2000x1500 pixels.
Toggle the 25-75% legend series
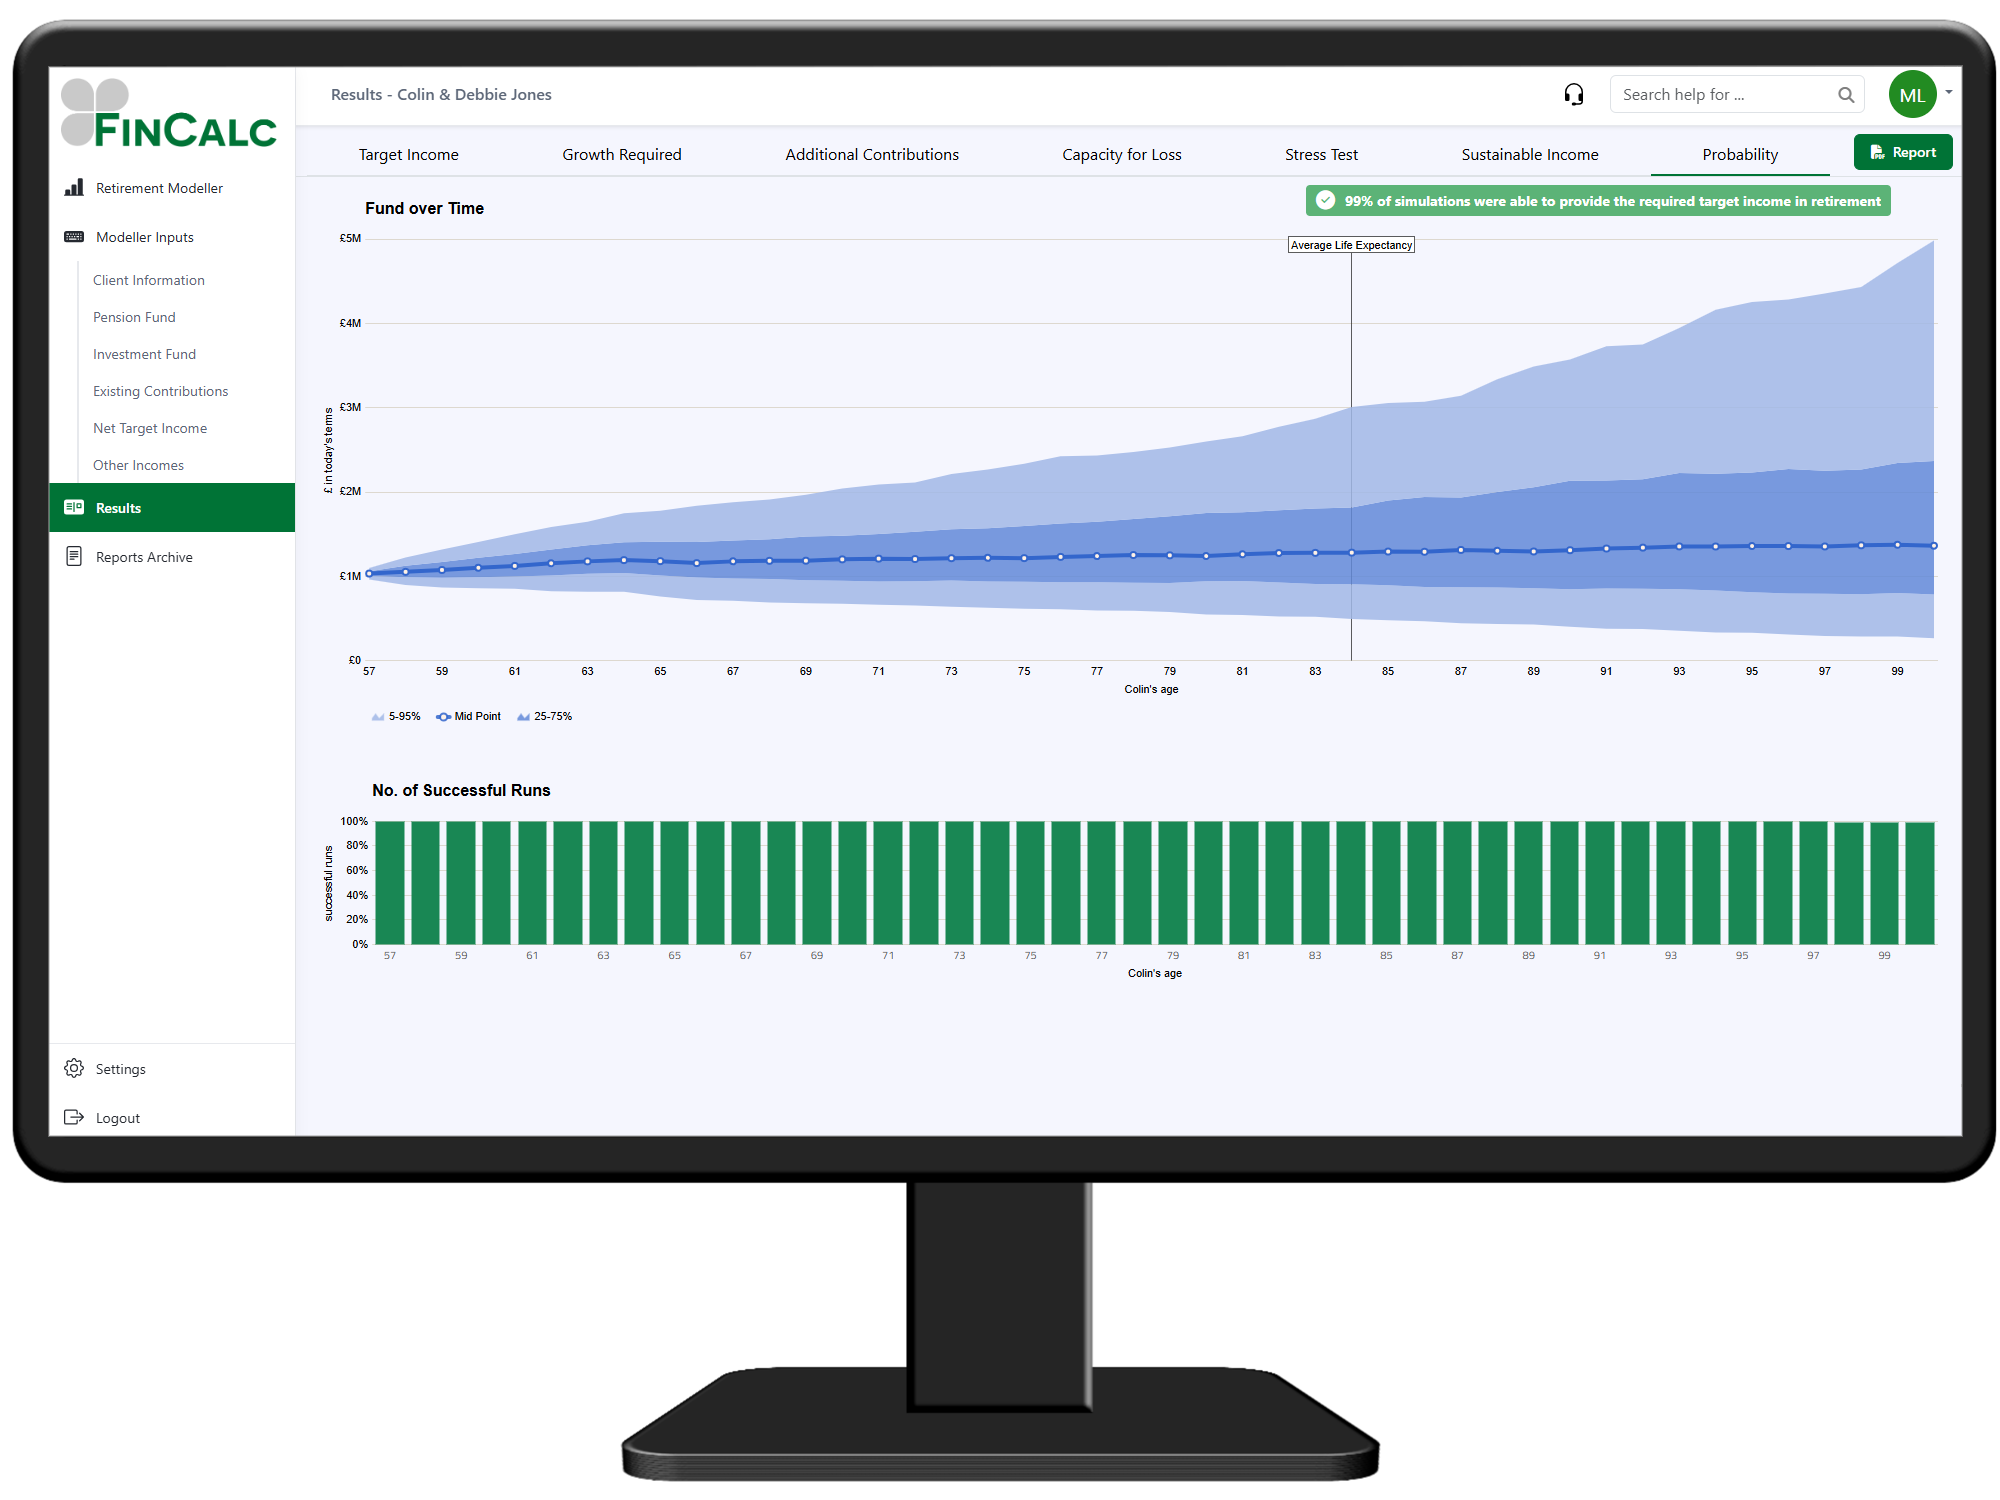(545, 716)
